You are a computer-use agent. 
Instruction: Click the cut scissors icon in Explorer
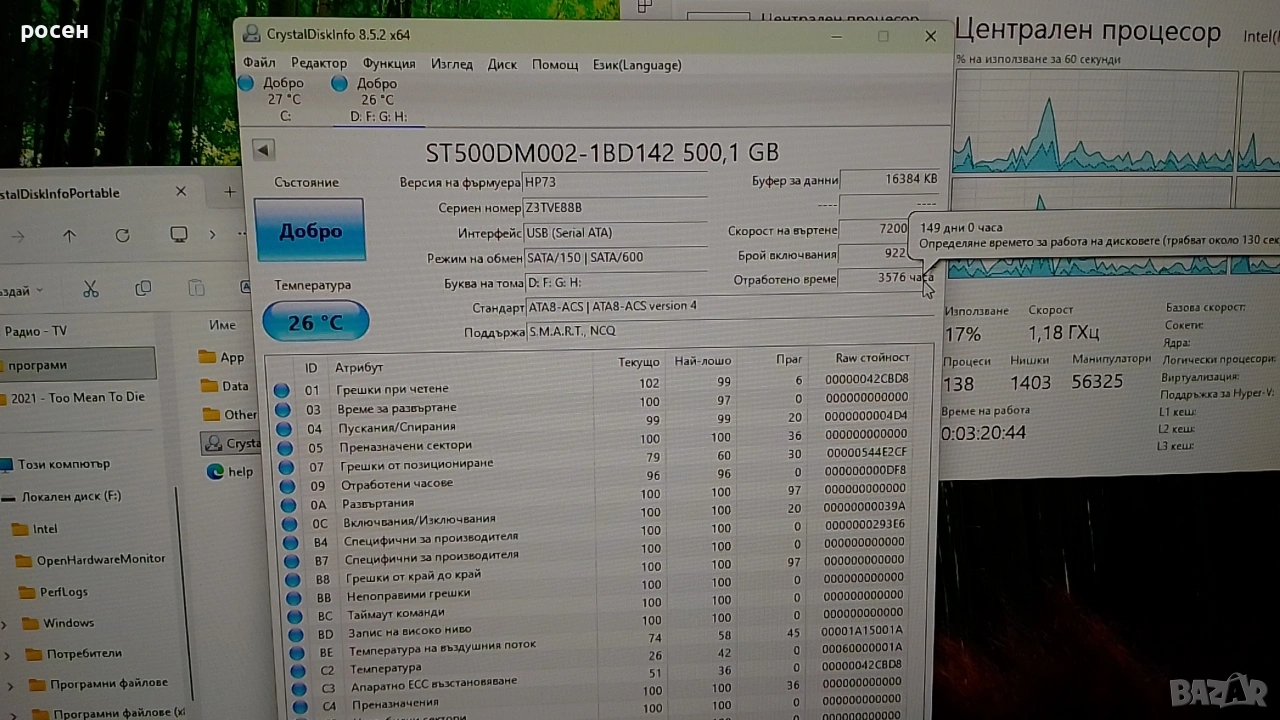(x=90, y=289)
